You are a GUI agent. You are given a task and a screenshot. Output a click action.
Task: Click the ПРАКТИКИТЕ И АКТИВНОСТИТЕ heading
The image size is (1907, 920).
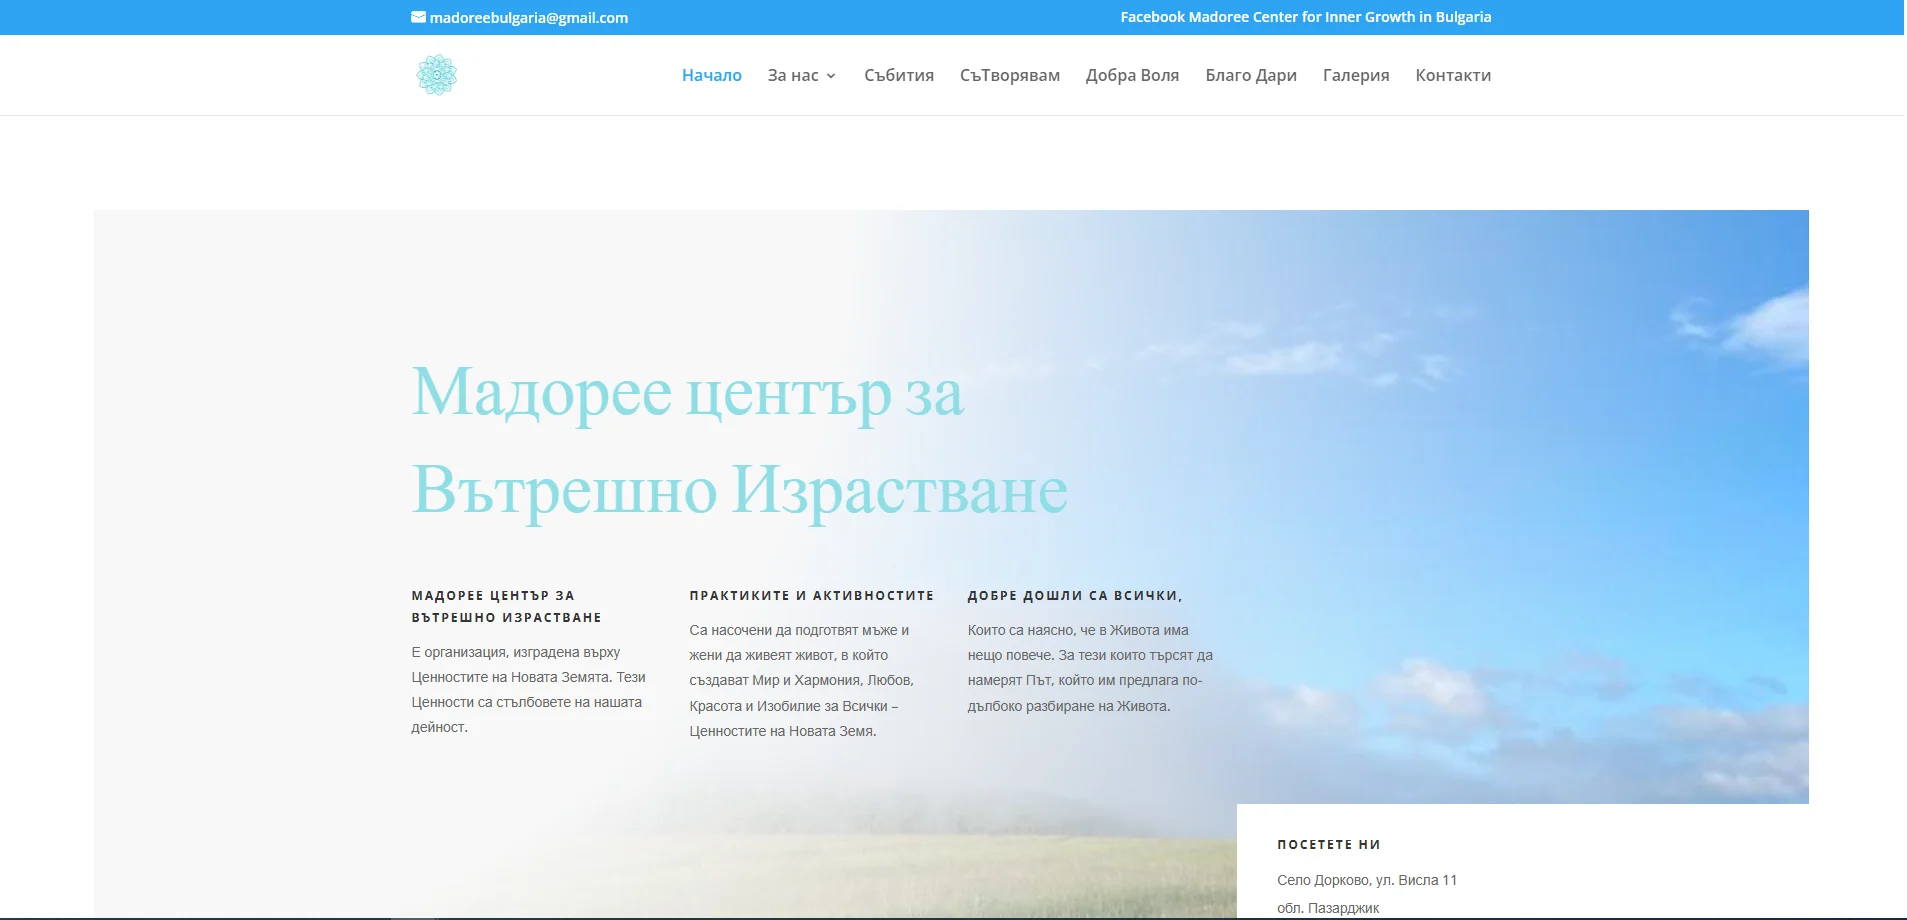[812, 595]
